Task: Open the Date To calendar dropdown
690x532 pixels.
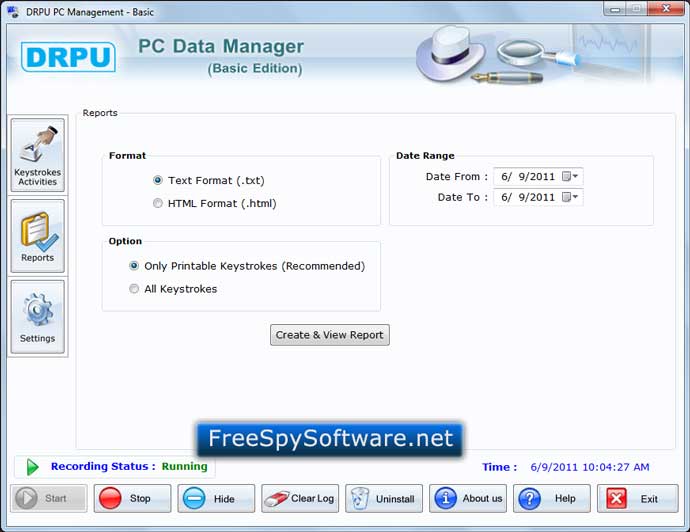Action: [570, 197]
